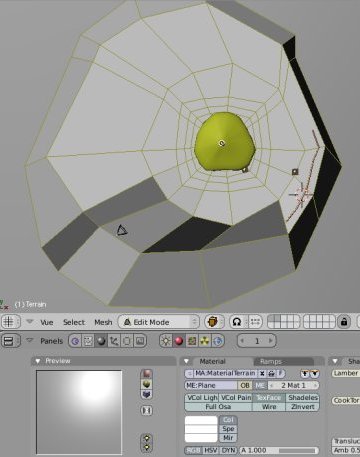Viewport: 360px width, 457px height.
Task: Click the draw type cube icon
Action: [213, 322]
